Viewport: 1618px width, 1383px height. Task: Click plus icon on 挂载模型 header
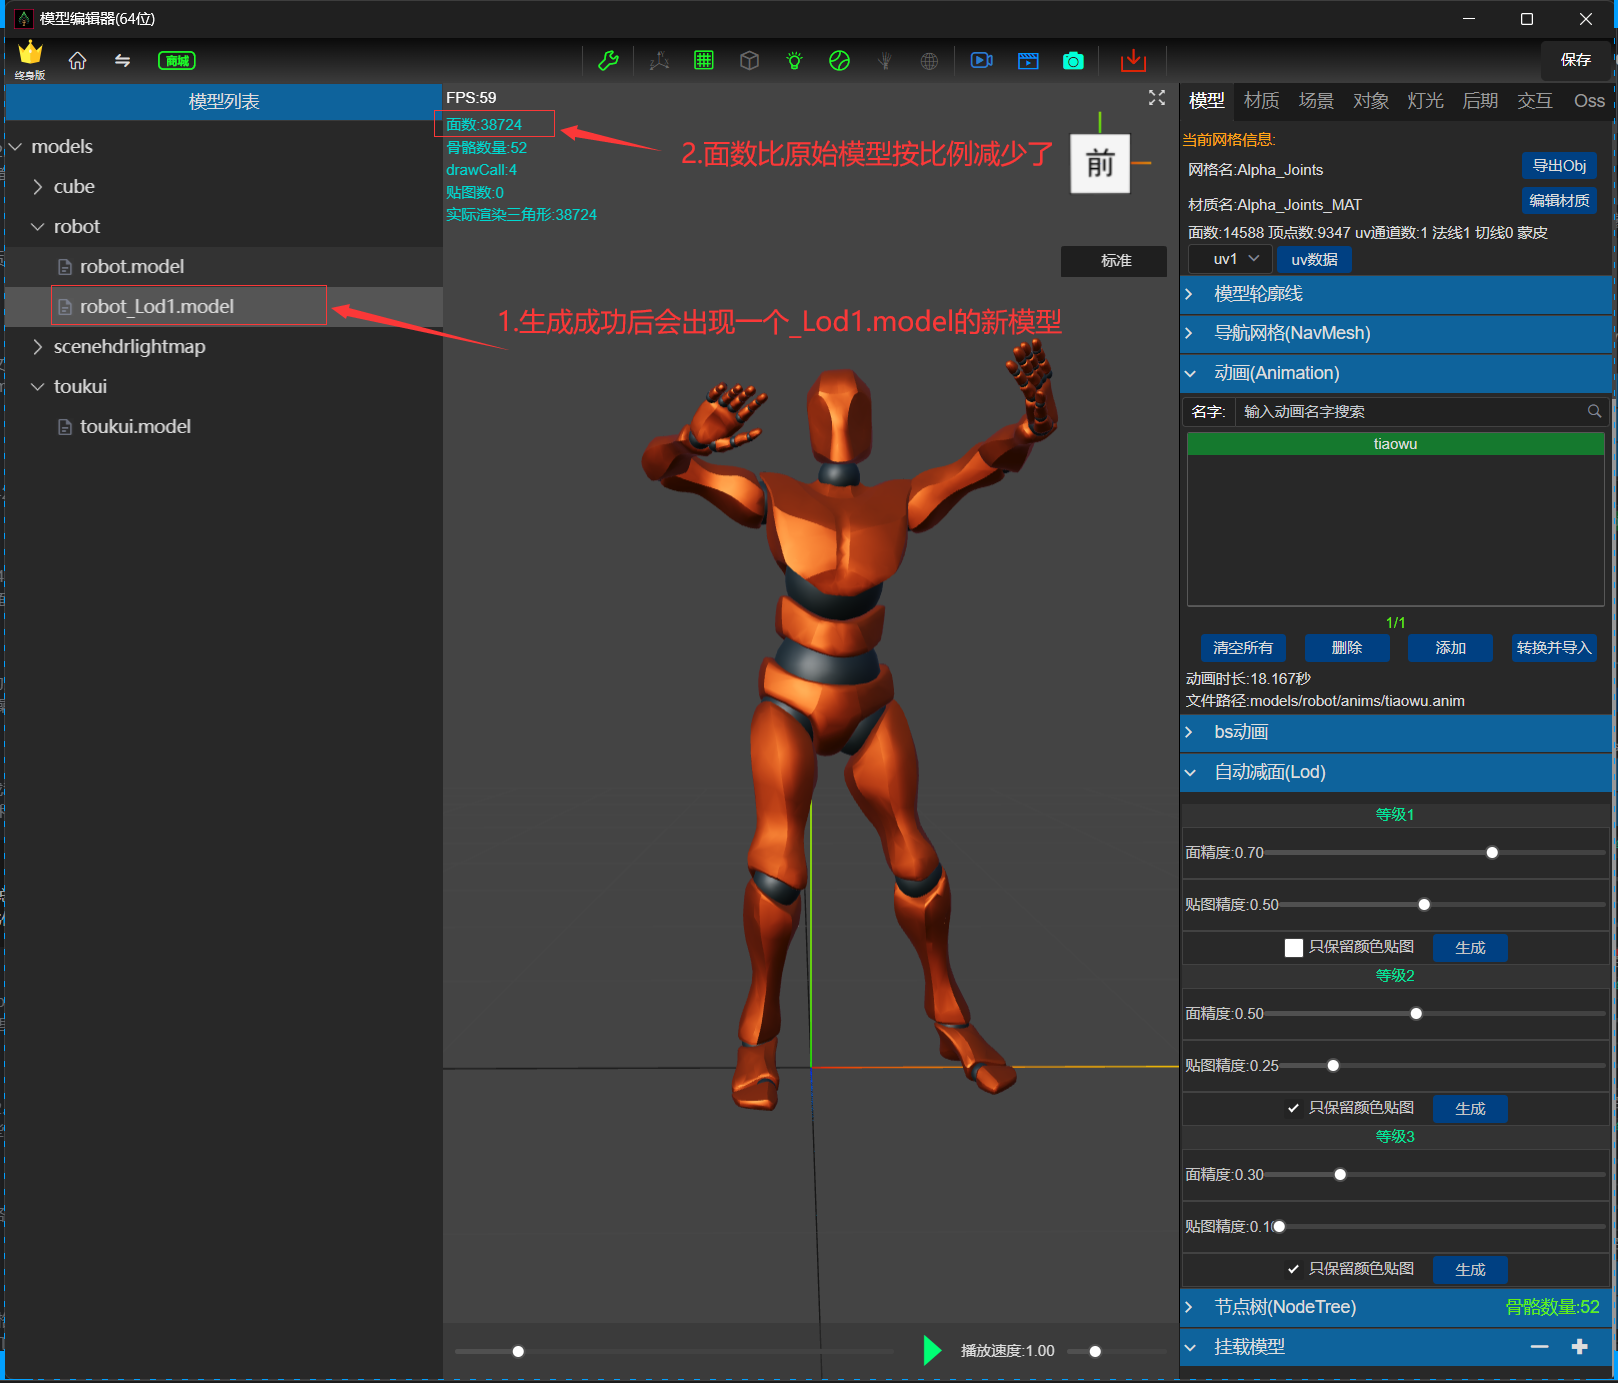[1579, 1347]
